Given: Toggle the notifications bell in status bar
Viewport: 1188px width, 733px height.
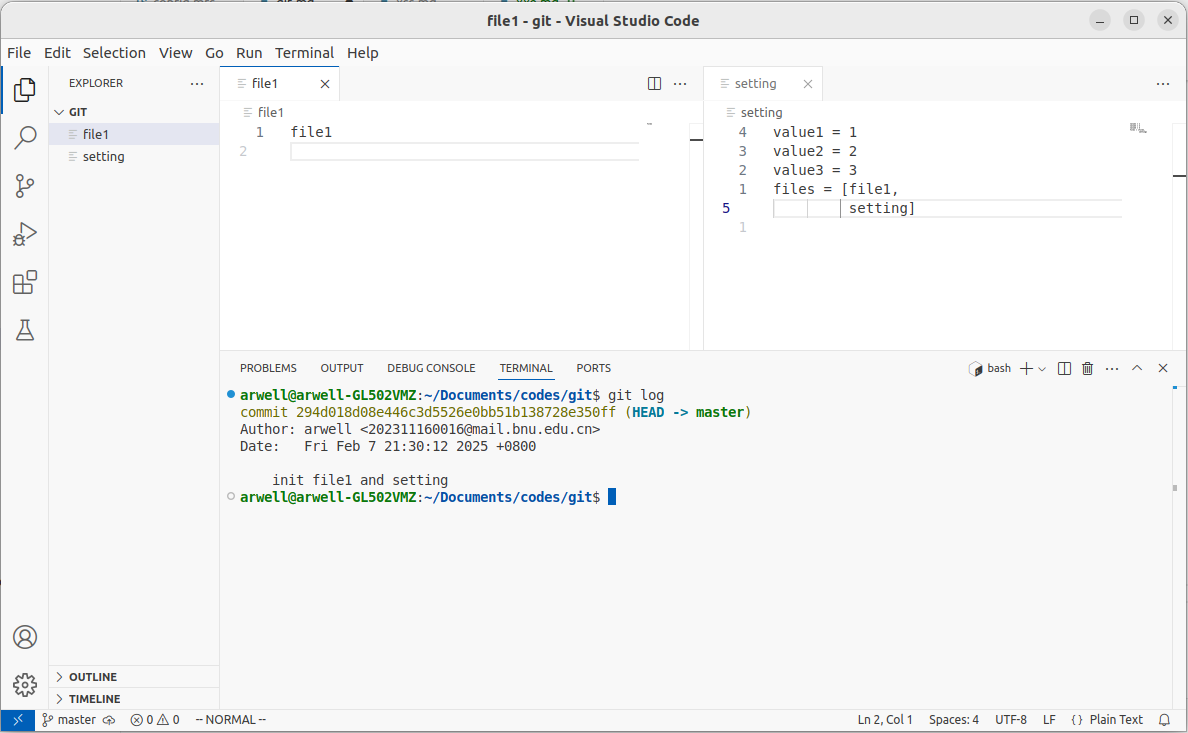Looking at the screenshot, I should coord(1164,720).
